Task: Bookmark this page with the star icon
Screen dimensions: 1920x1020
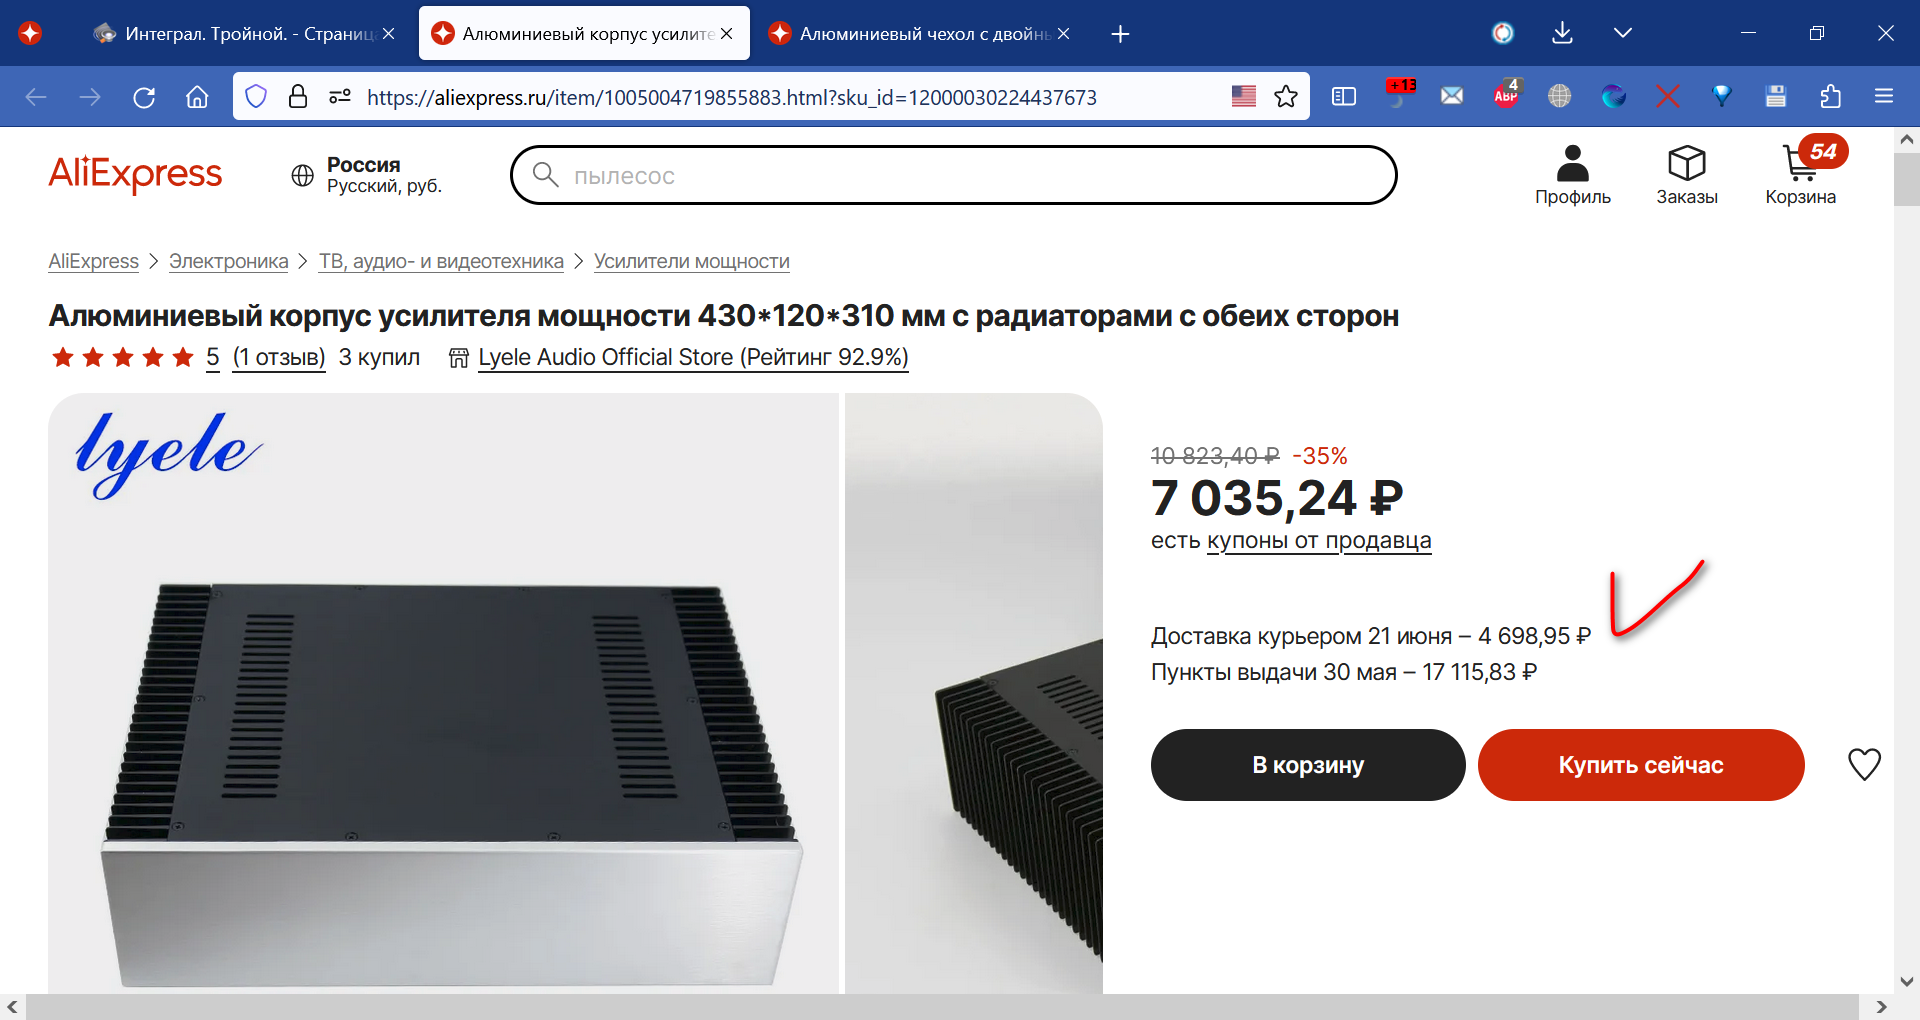Action: (1286, 97)
